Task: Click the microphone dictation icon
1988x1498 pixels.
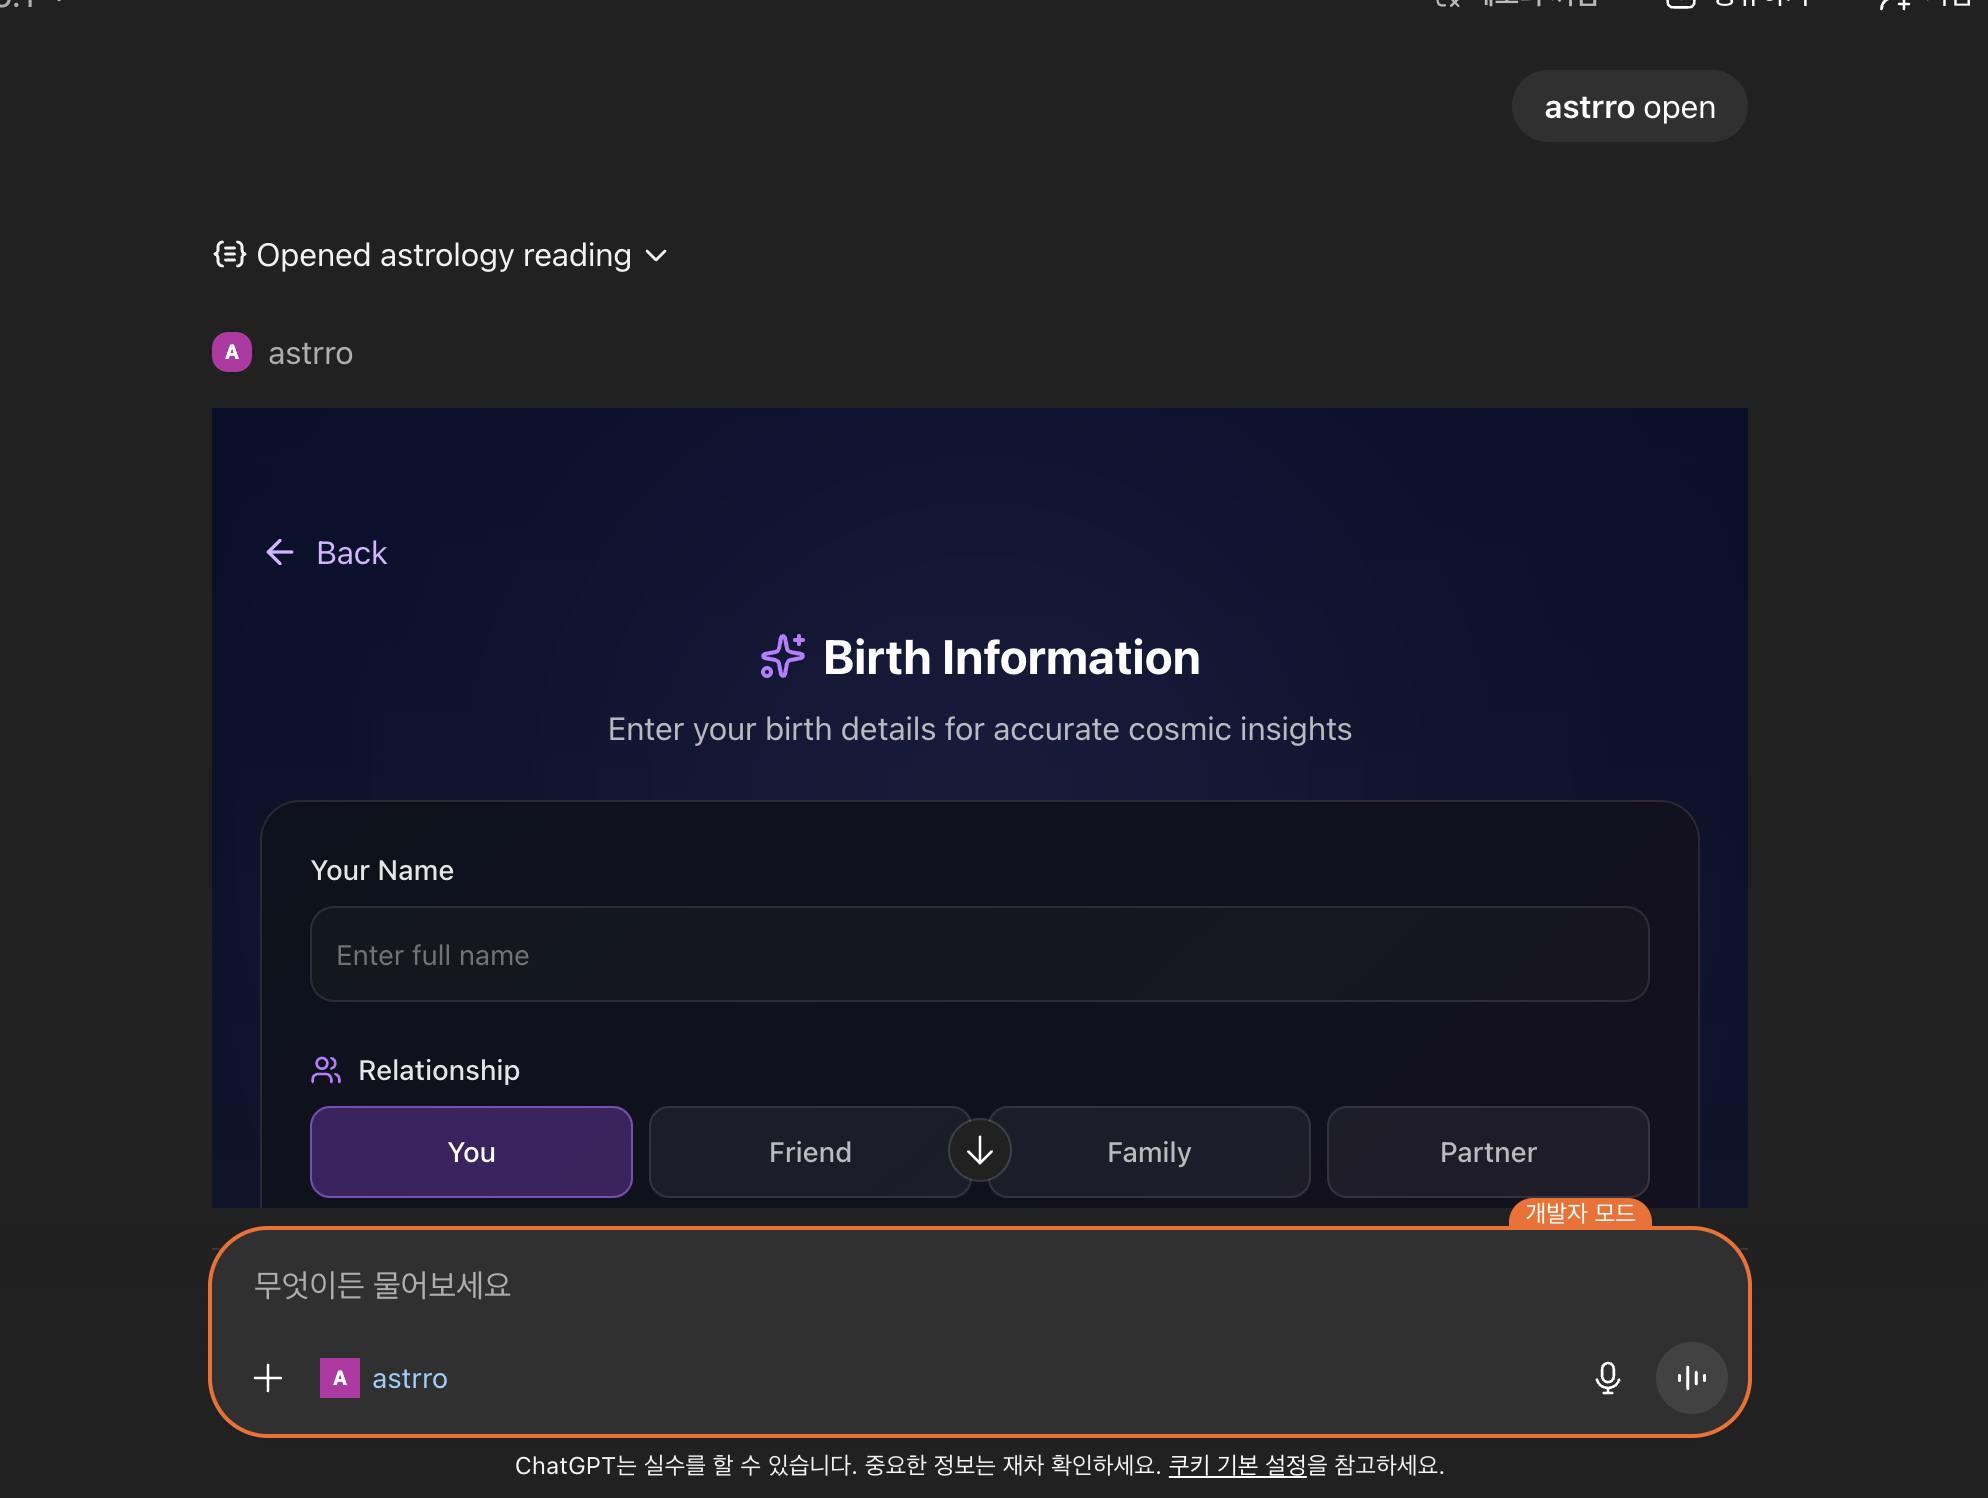Action: pos(1607,1378)
